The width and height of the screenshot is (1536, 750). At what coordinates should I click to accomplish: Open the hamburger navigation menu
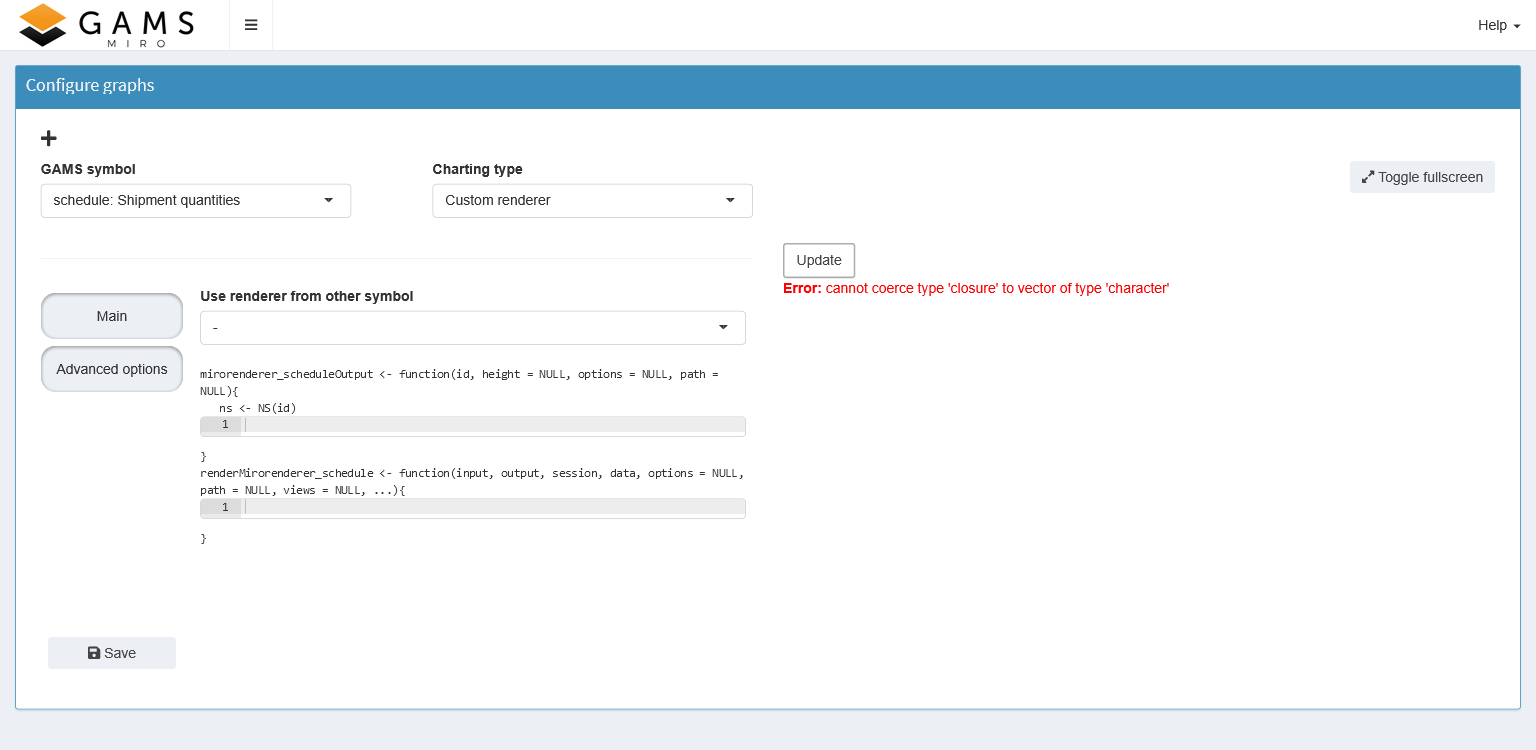click(x=250, y=24)
